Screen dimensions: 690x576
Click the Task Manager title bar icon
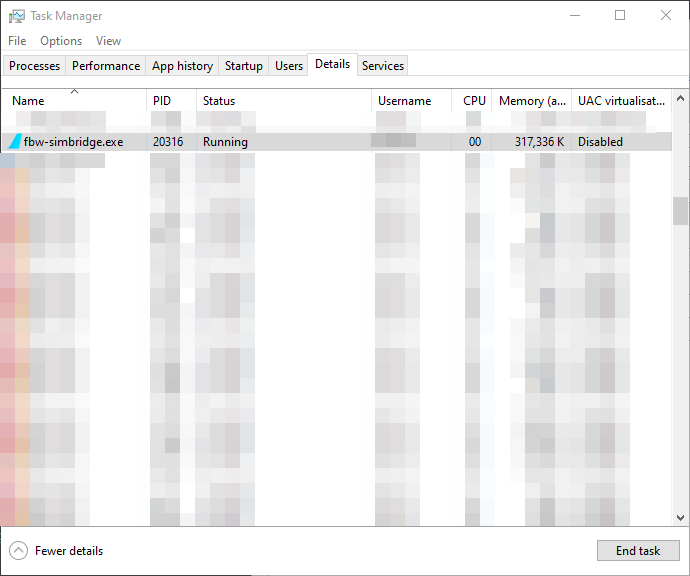click(16, 16)
